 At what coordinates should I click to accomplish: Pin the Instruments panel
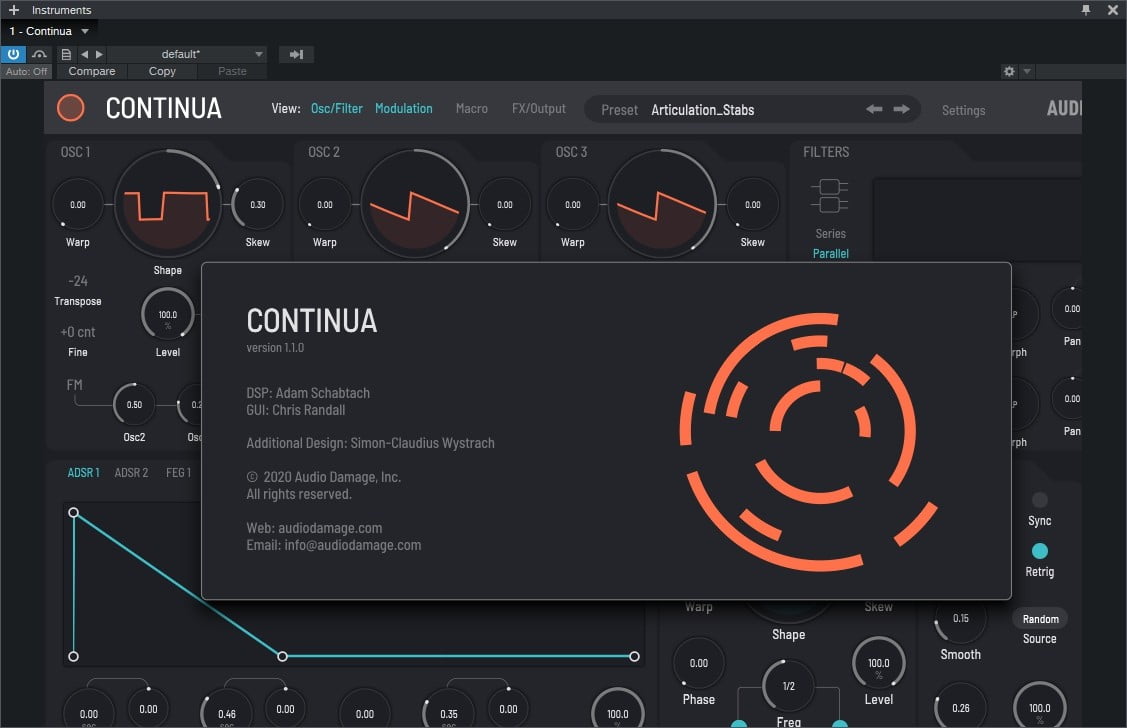tap(1086, 10)
